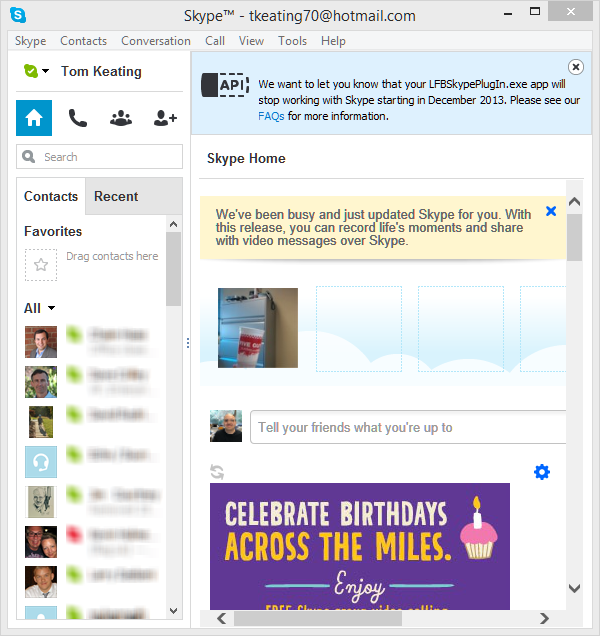Open the Tools menu

point(292,41)
